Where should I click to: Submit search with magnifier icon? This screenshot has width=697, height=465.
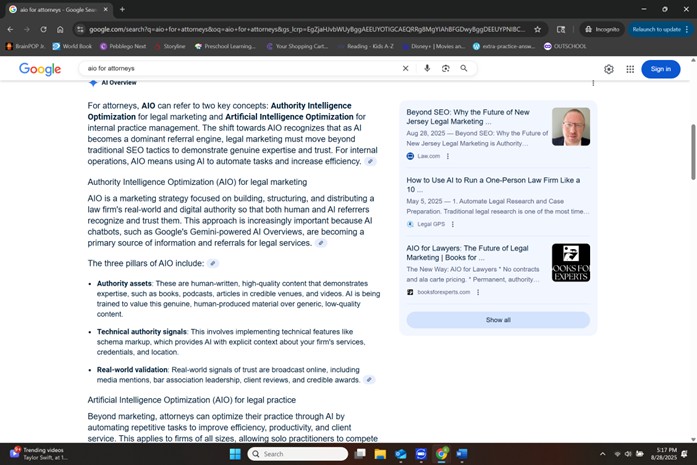pos(464,68)
